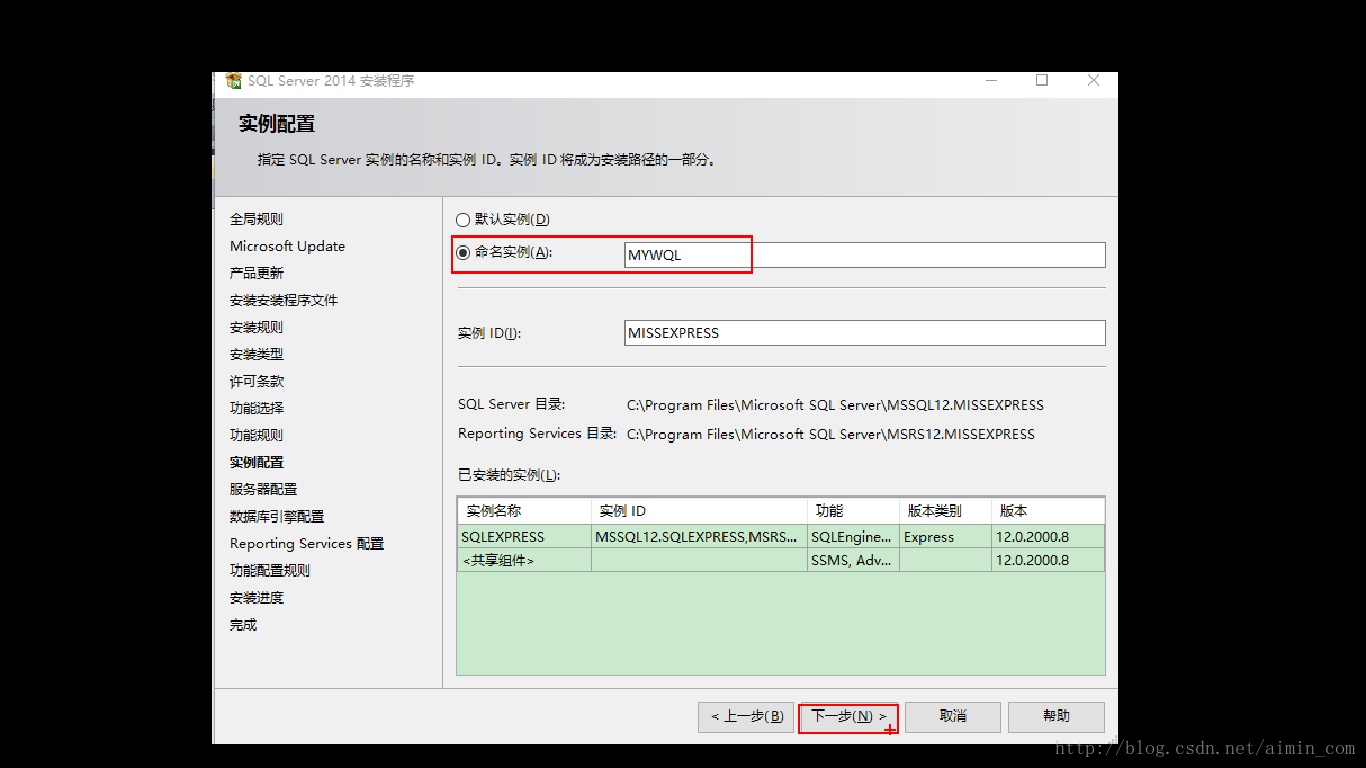Select the 功能规则 step
1366x768 pixels.
point(257,435)
